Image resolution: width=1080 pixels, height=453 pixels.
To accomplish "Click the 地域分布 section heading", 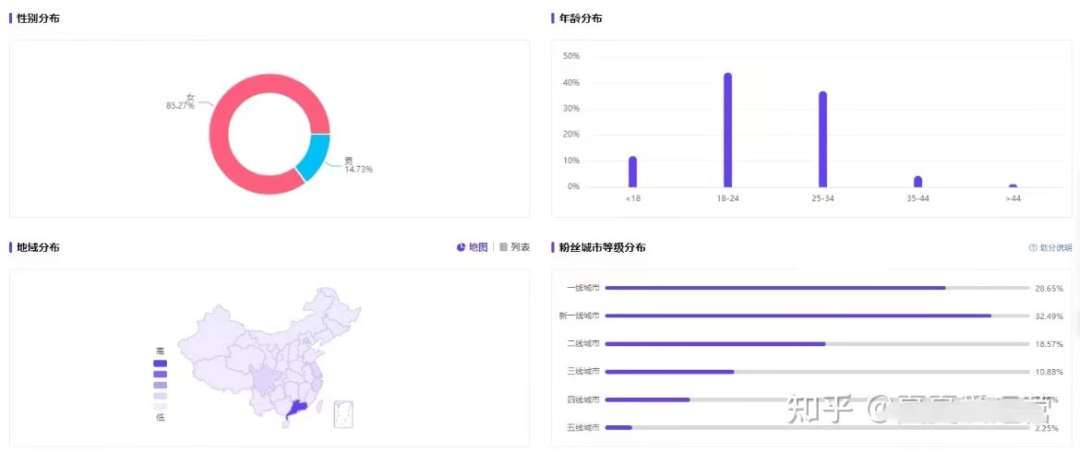I will (x=38, y=247).
